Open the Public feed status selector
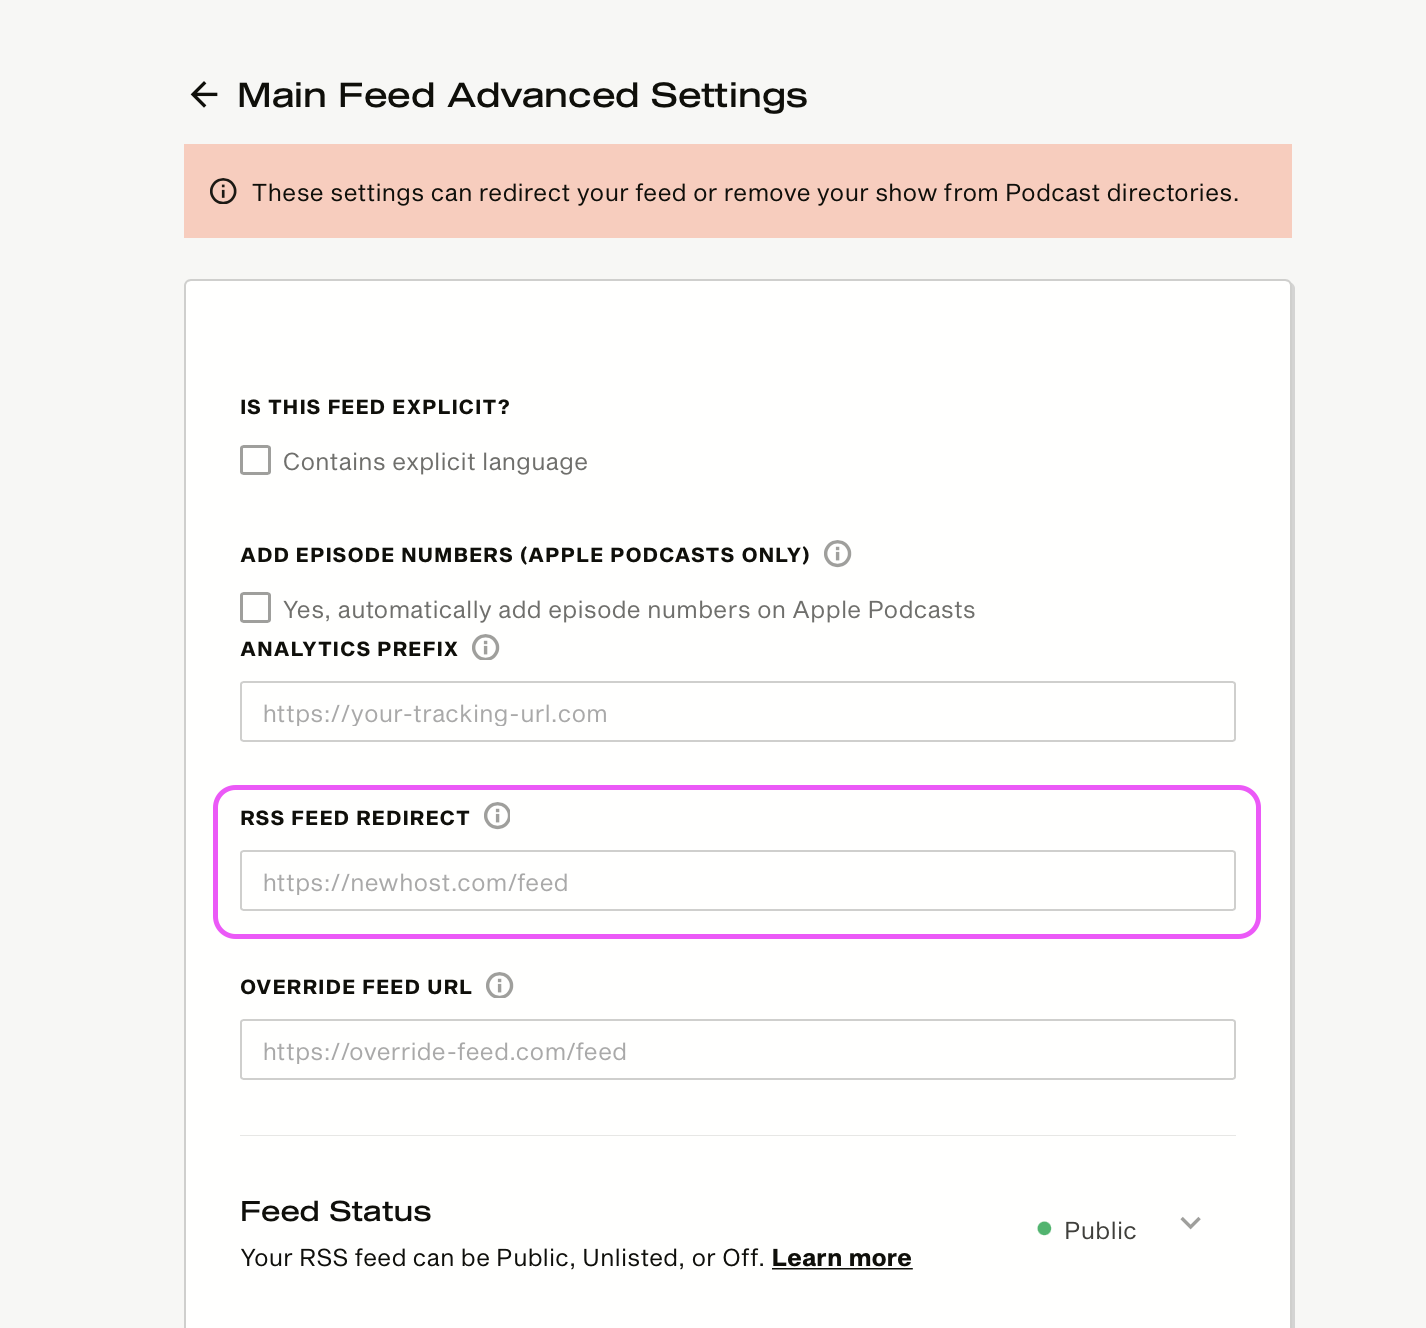The image size is (1426, 1328). (1120, 1229)
